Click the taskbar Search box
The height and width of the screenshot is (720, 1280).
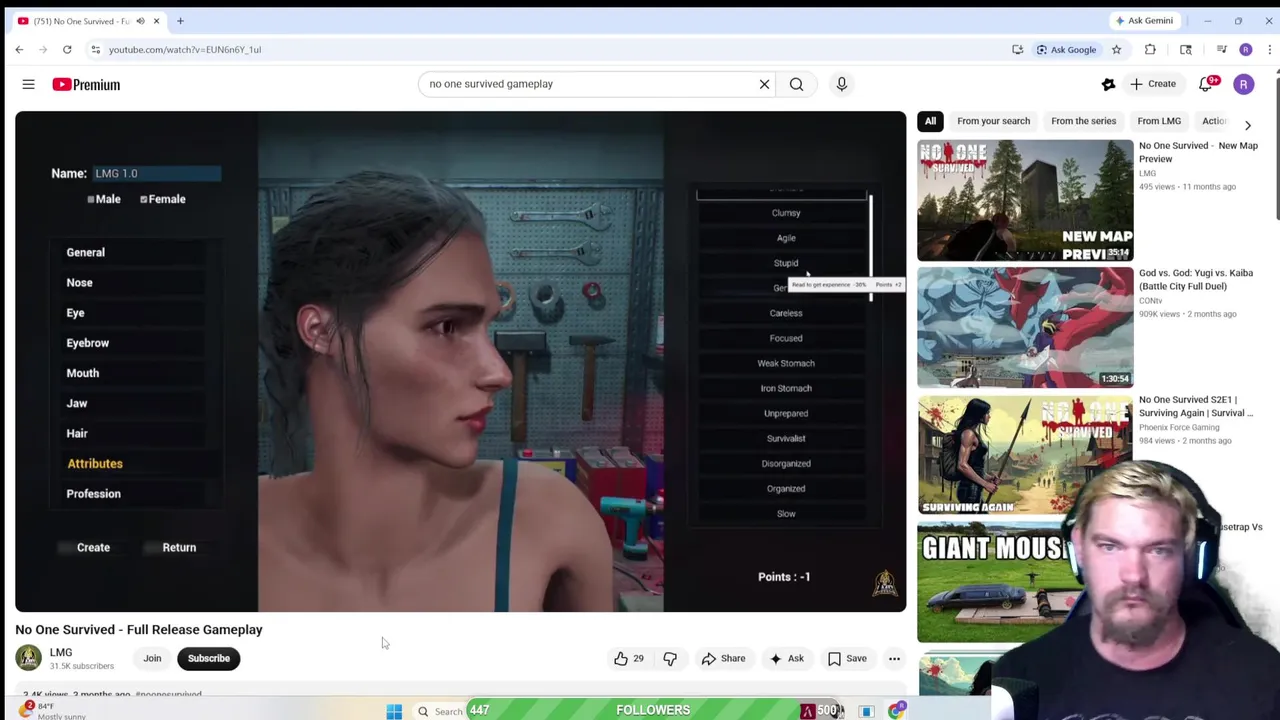point(440,711)
